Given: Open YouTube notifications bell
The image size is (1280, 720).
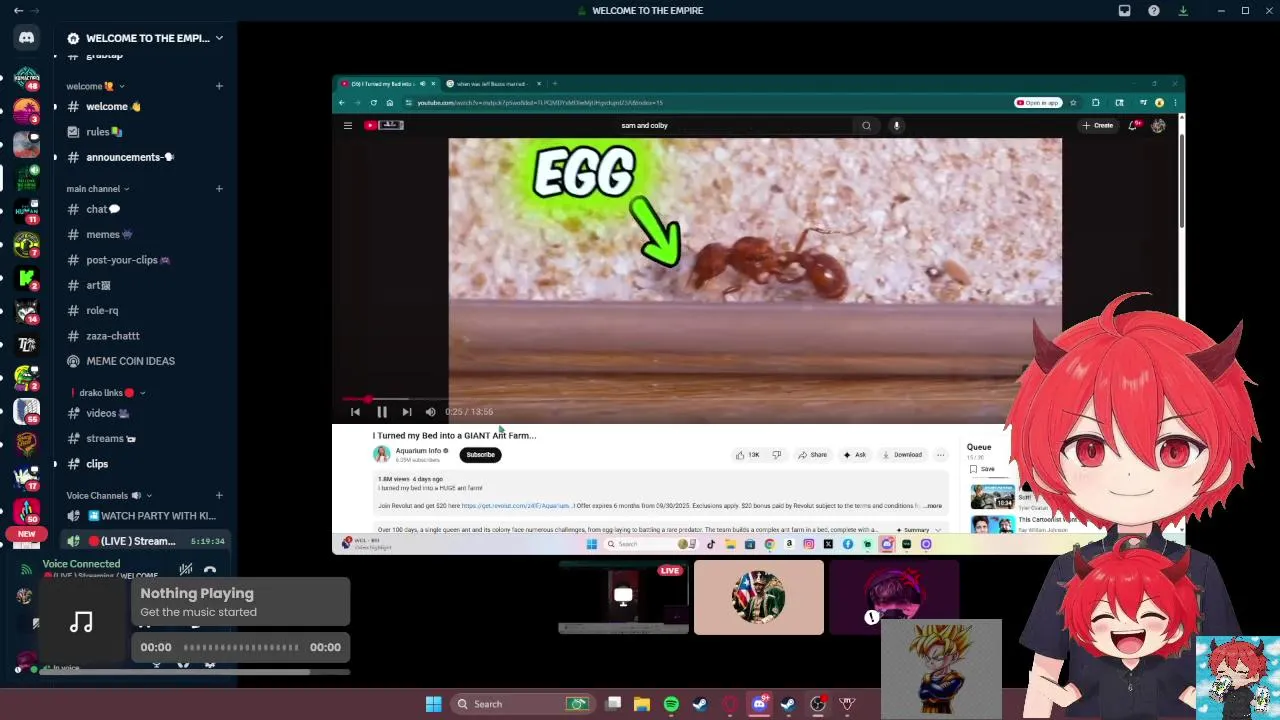Looking at the screenshot, I should point(1133,125).
